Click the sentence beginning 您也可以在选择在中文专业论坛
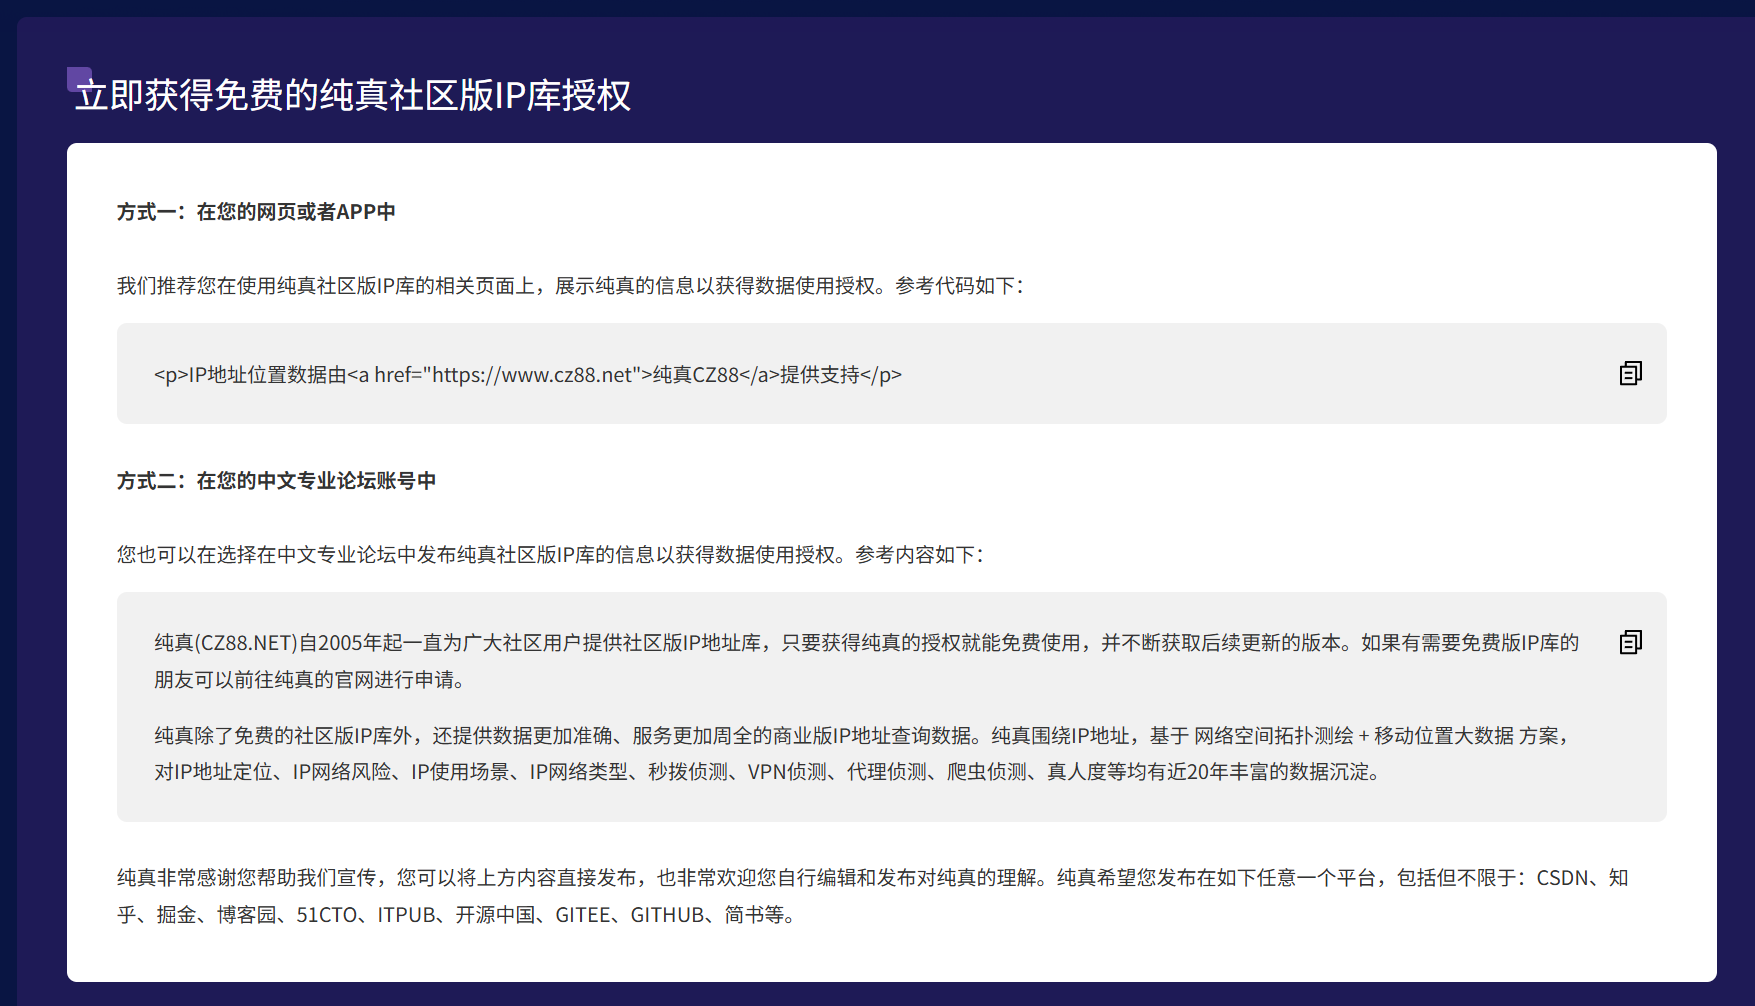This screenshot has height=1006, width=1755. click(x=551, y=555)
